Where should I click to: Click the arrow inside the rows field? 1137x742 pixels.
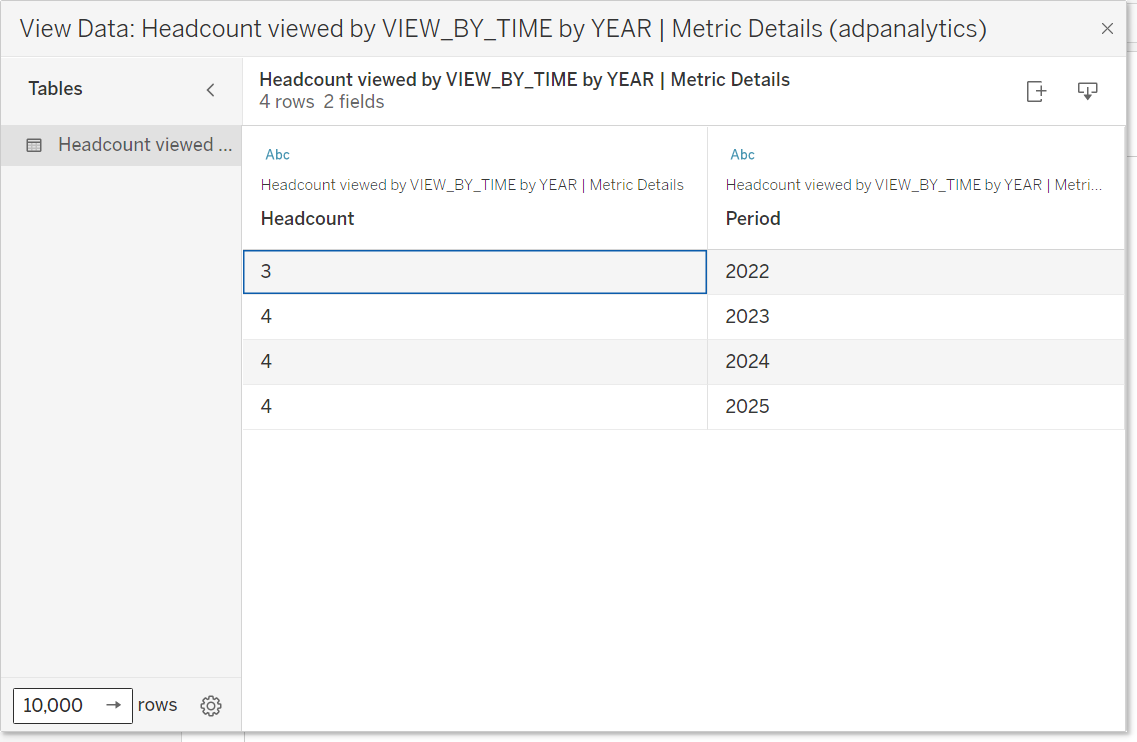tap(113, 705)
